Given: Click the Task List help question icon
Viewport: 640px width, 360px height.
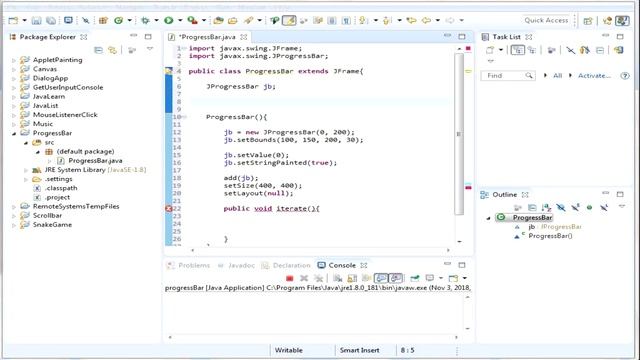Looking at the screenshot, I should [624, 76].
